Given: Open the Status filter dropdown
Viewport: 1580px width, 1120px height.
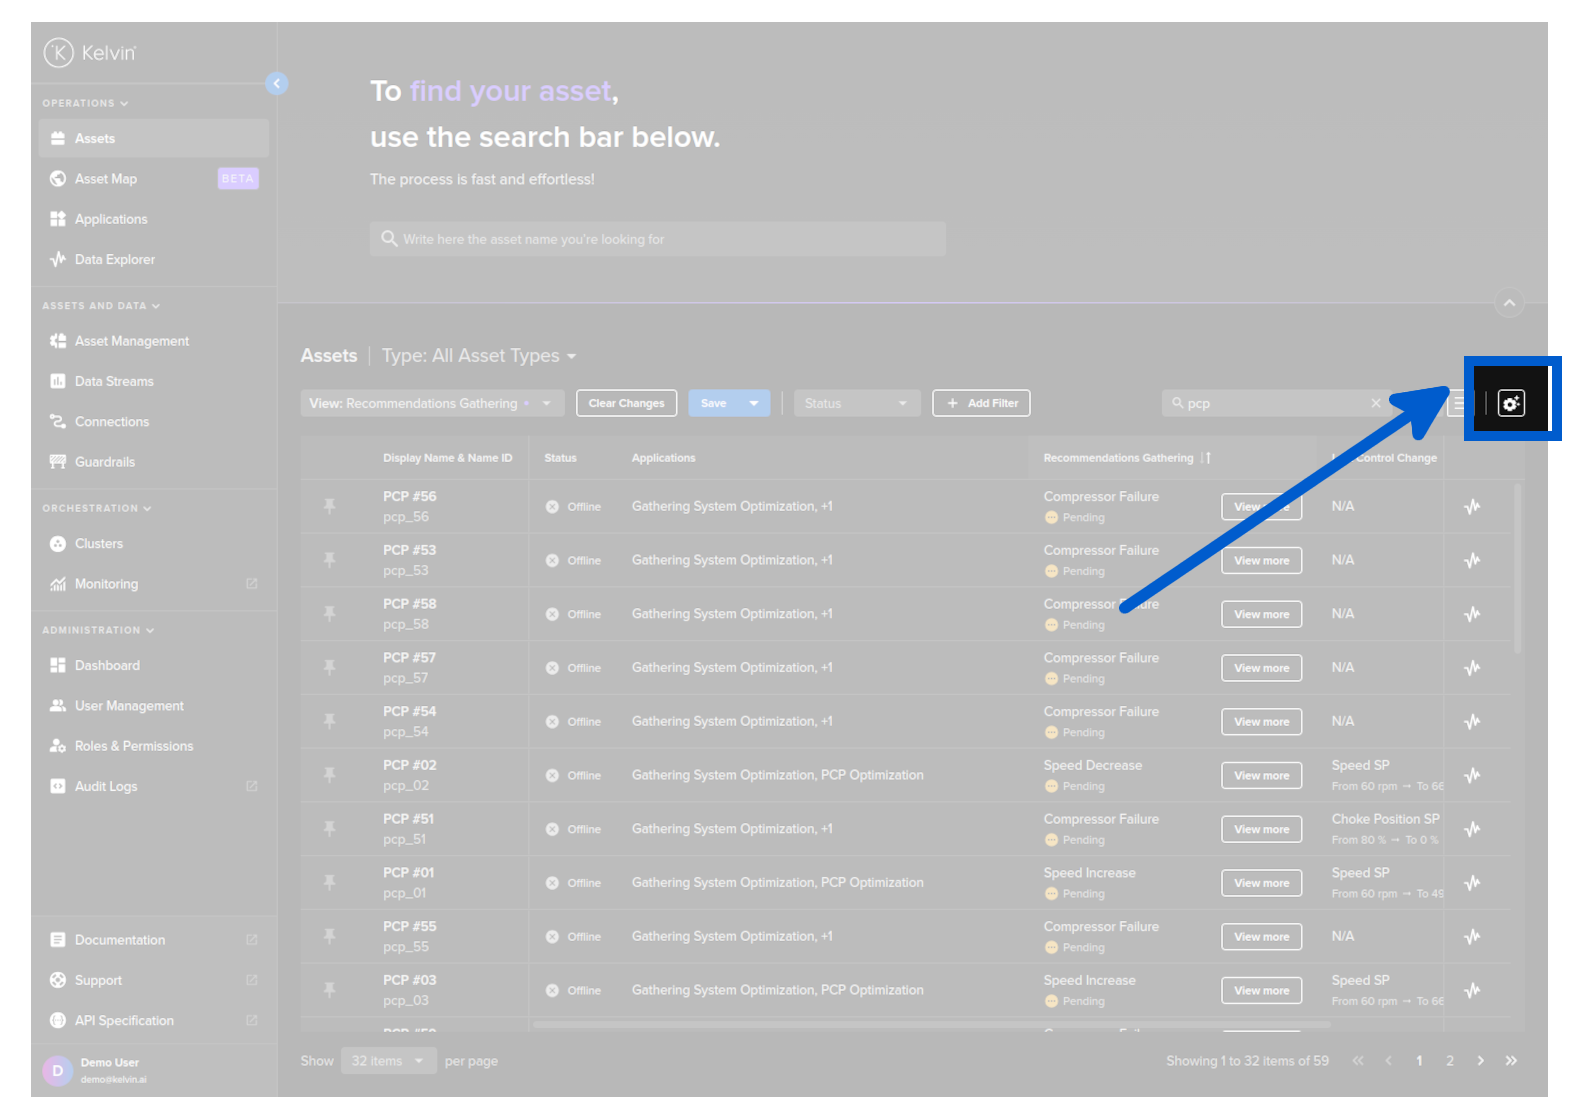Looking at the screenshot, I should pyautogui.click(x=855, y=403).
